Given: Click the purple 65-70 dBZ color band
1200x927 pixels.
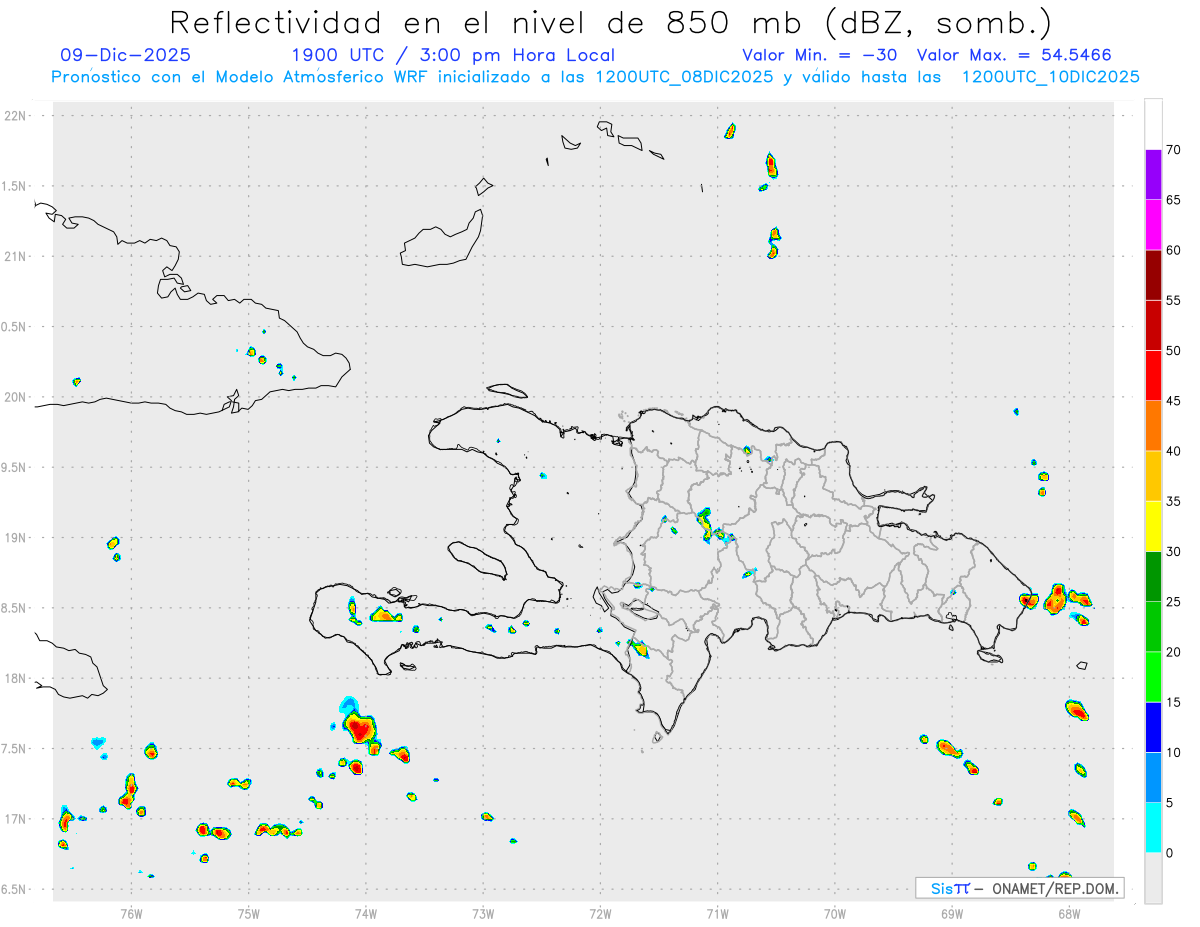Looking at the screenshot, I should pyautogui.click(x=1153, y=175).
